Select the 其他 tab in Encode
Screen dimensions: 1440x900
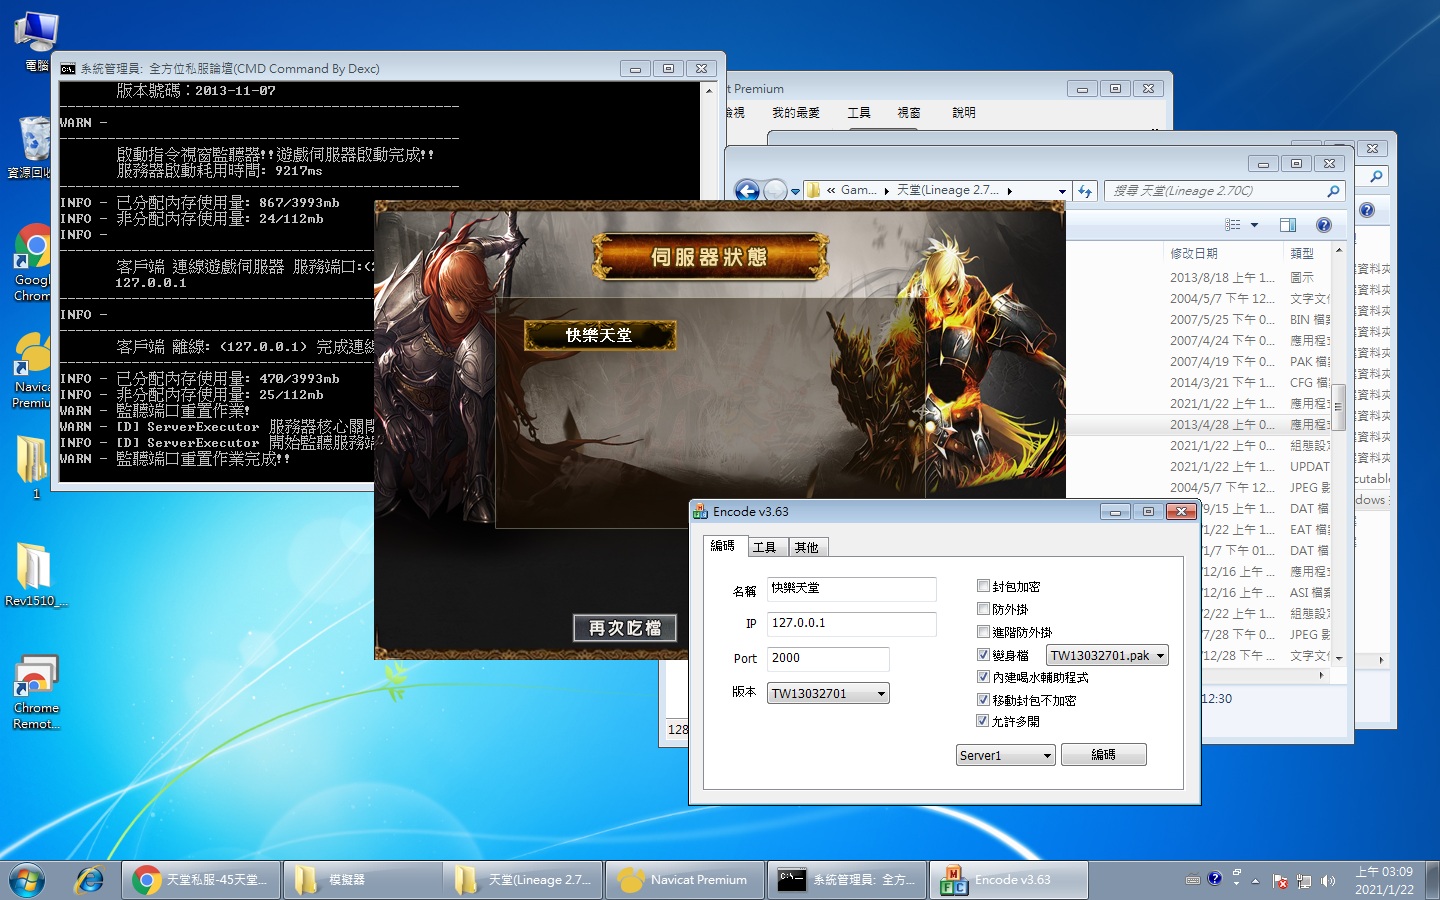(x=807, y=547)
